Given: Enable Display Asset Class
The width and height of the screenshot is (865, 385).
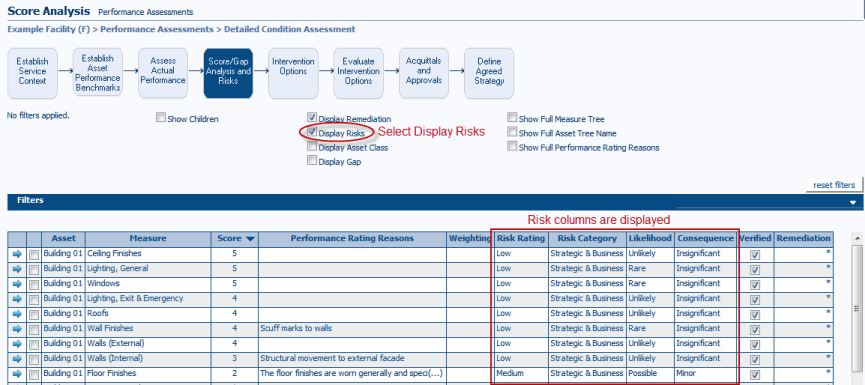Looking at the screenshot, I should (312, 147).
